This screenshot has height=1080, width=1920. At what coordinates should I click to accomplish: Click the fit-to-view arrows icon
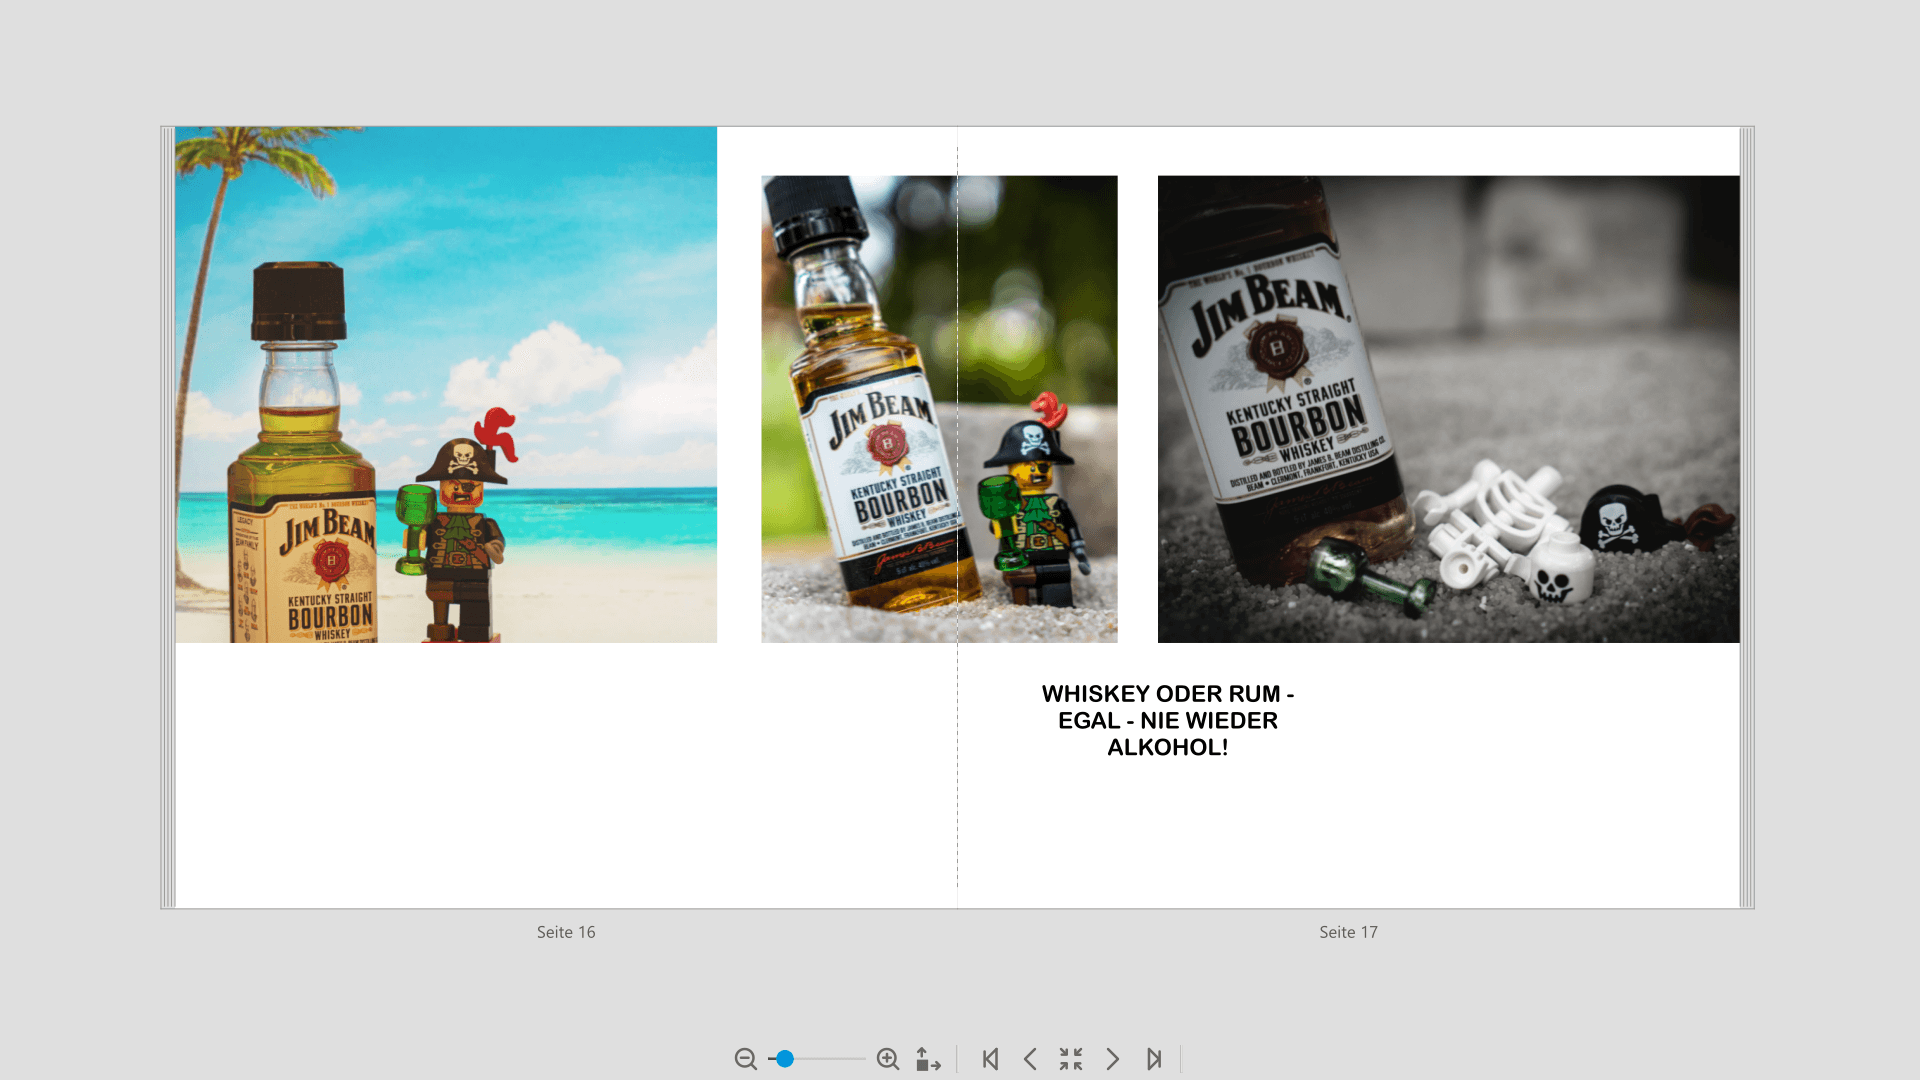(928, 1059)
